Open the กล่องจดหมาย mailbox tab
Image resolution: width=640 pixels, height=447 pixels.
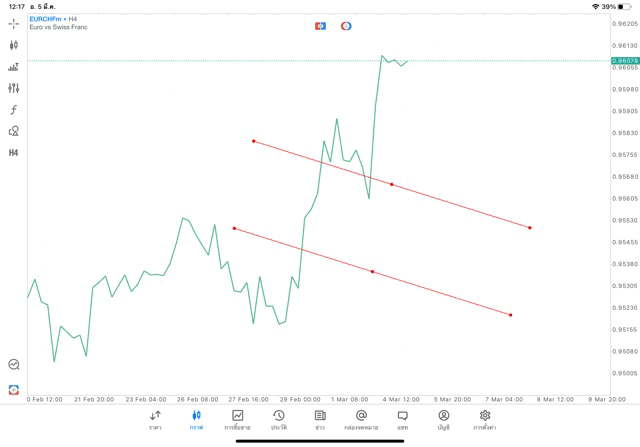(x=361, y=420)
